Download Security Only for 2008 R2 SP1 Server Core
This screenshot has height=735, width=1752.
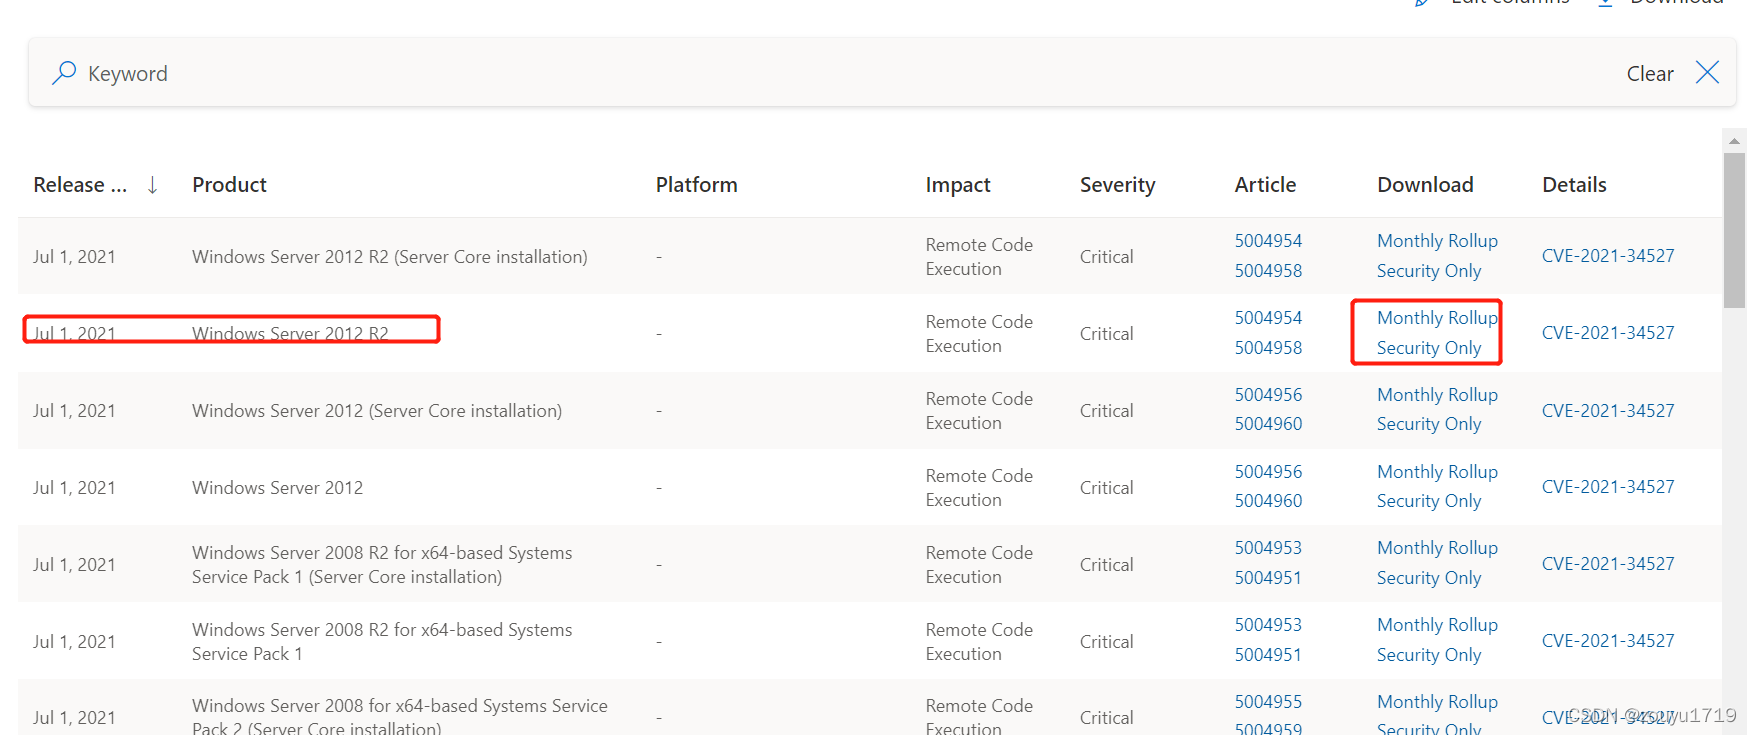coord(1429,578)
